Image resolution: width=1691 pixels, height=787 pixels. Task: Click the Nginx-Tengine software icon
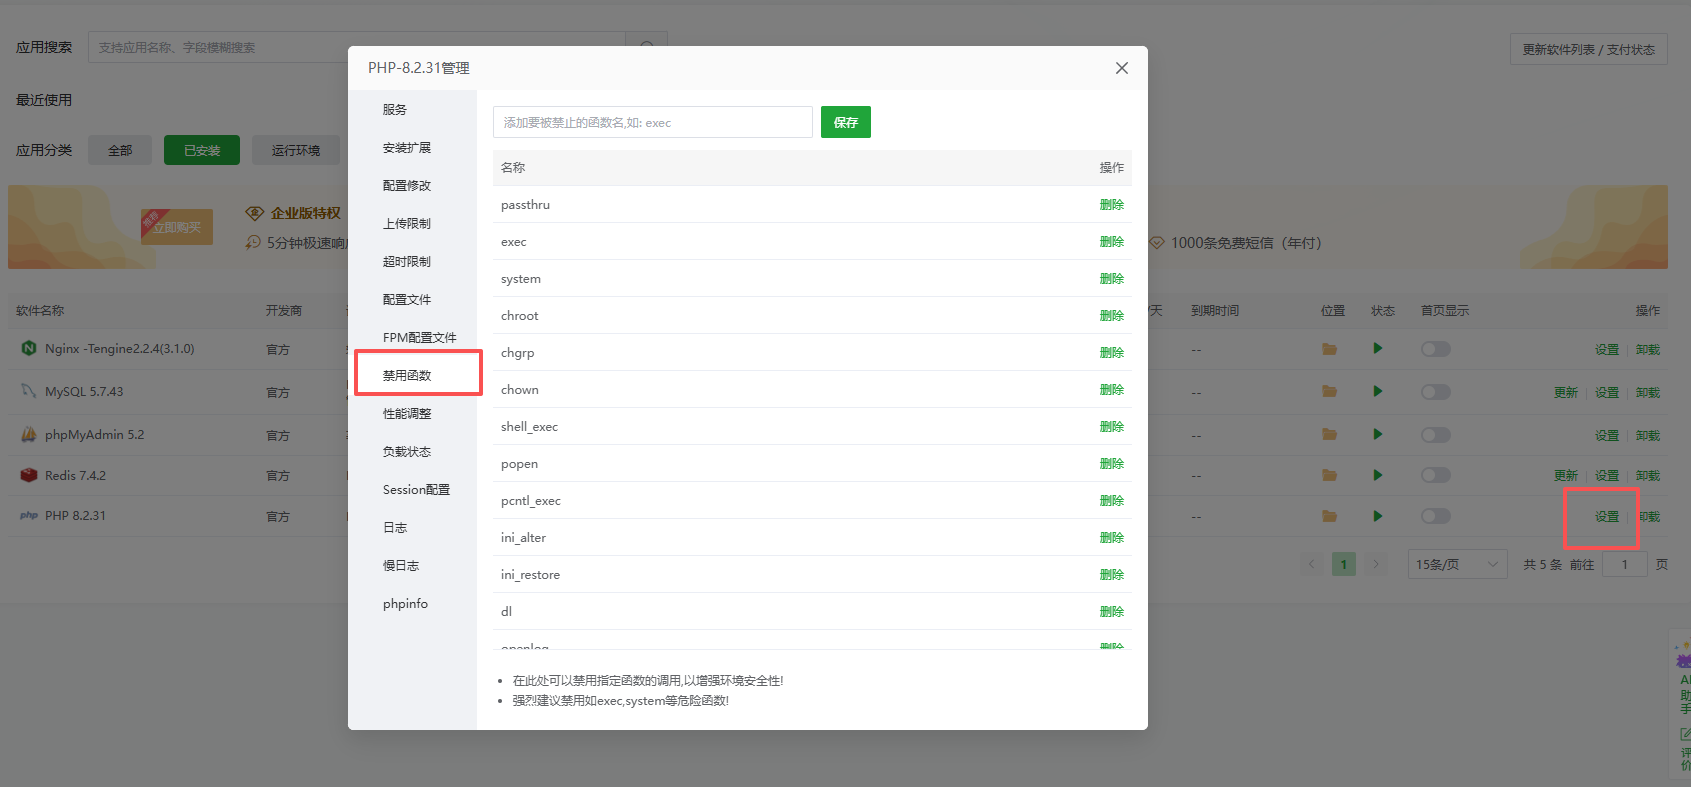click(29, 348)
